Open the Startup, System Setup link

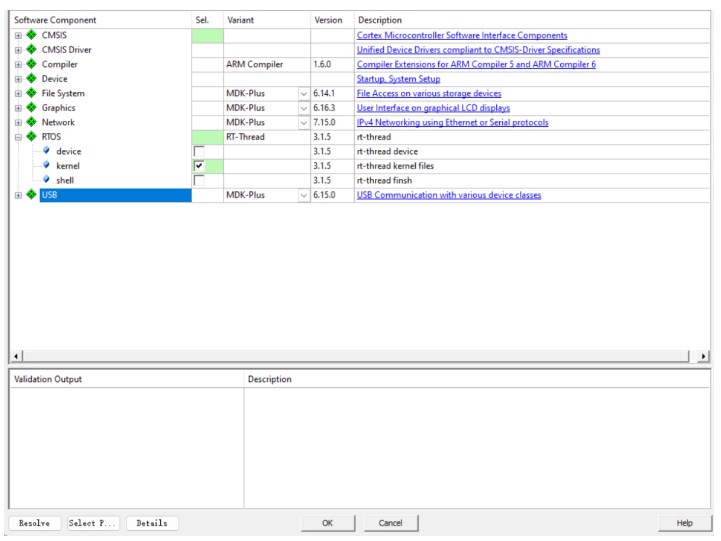pos(398,79)
